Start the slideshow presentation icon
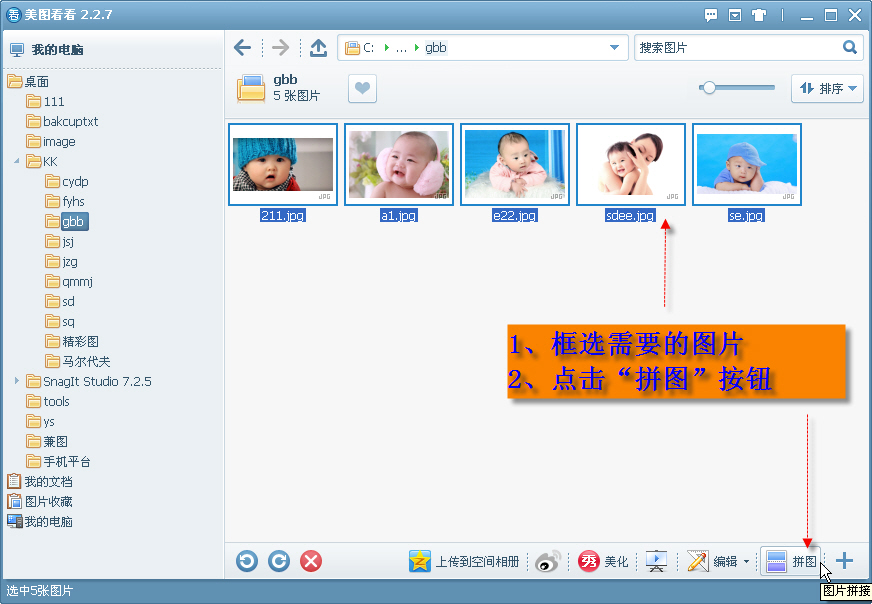This screenshot has height=604, width=872. (656, 561)
